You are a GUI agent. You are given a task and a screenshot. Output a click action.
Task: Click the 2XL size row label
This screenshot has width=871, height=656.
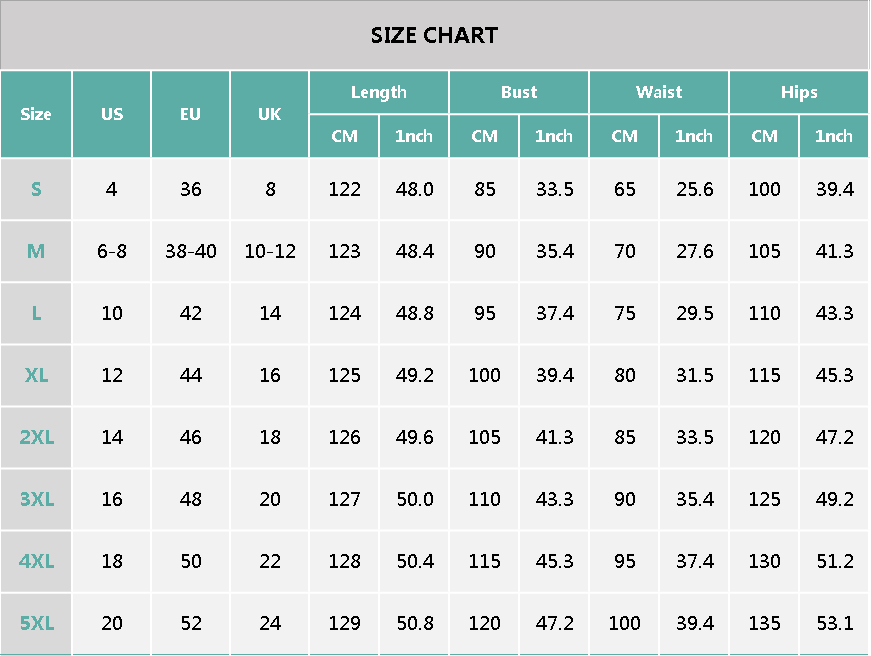[x=36, y=437]
